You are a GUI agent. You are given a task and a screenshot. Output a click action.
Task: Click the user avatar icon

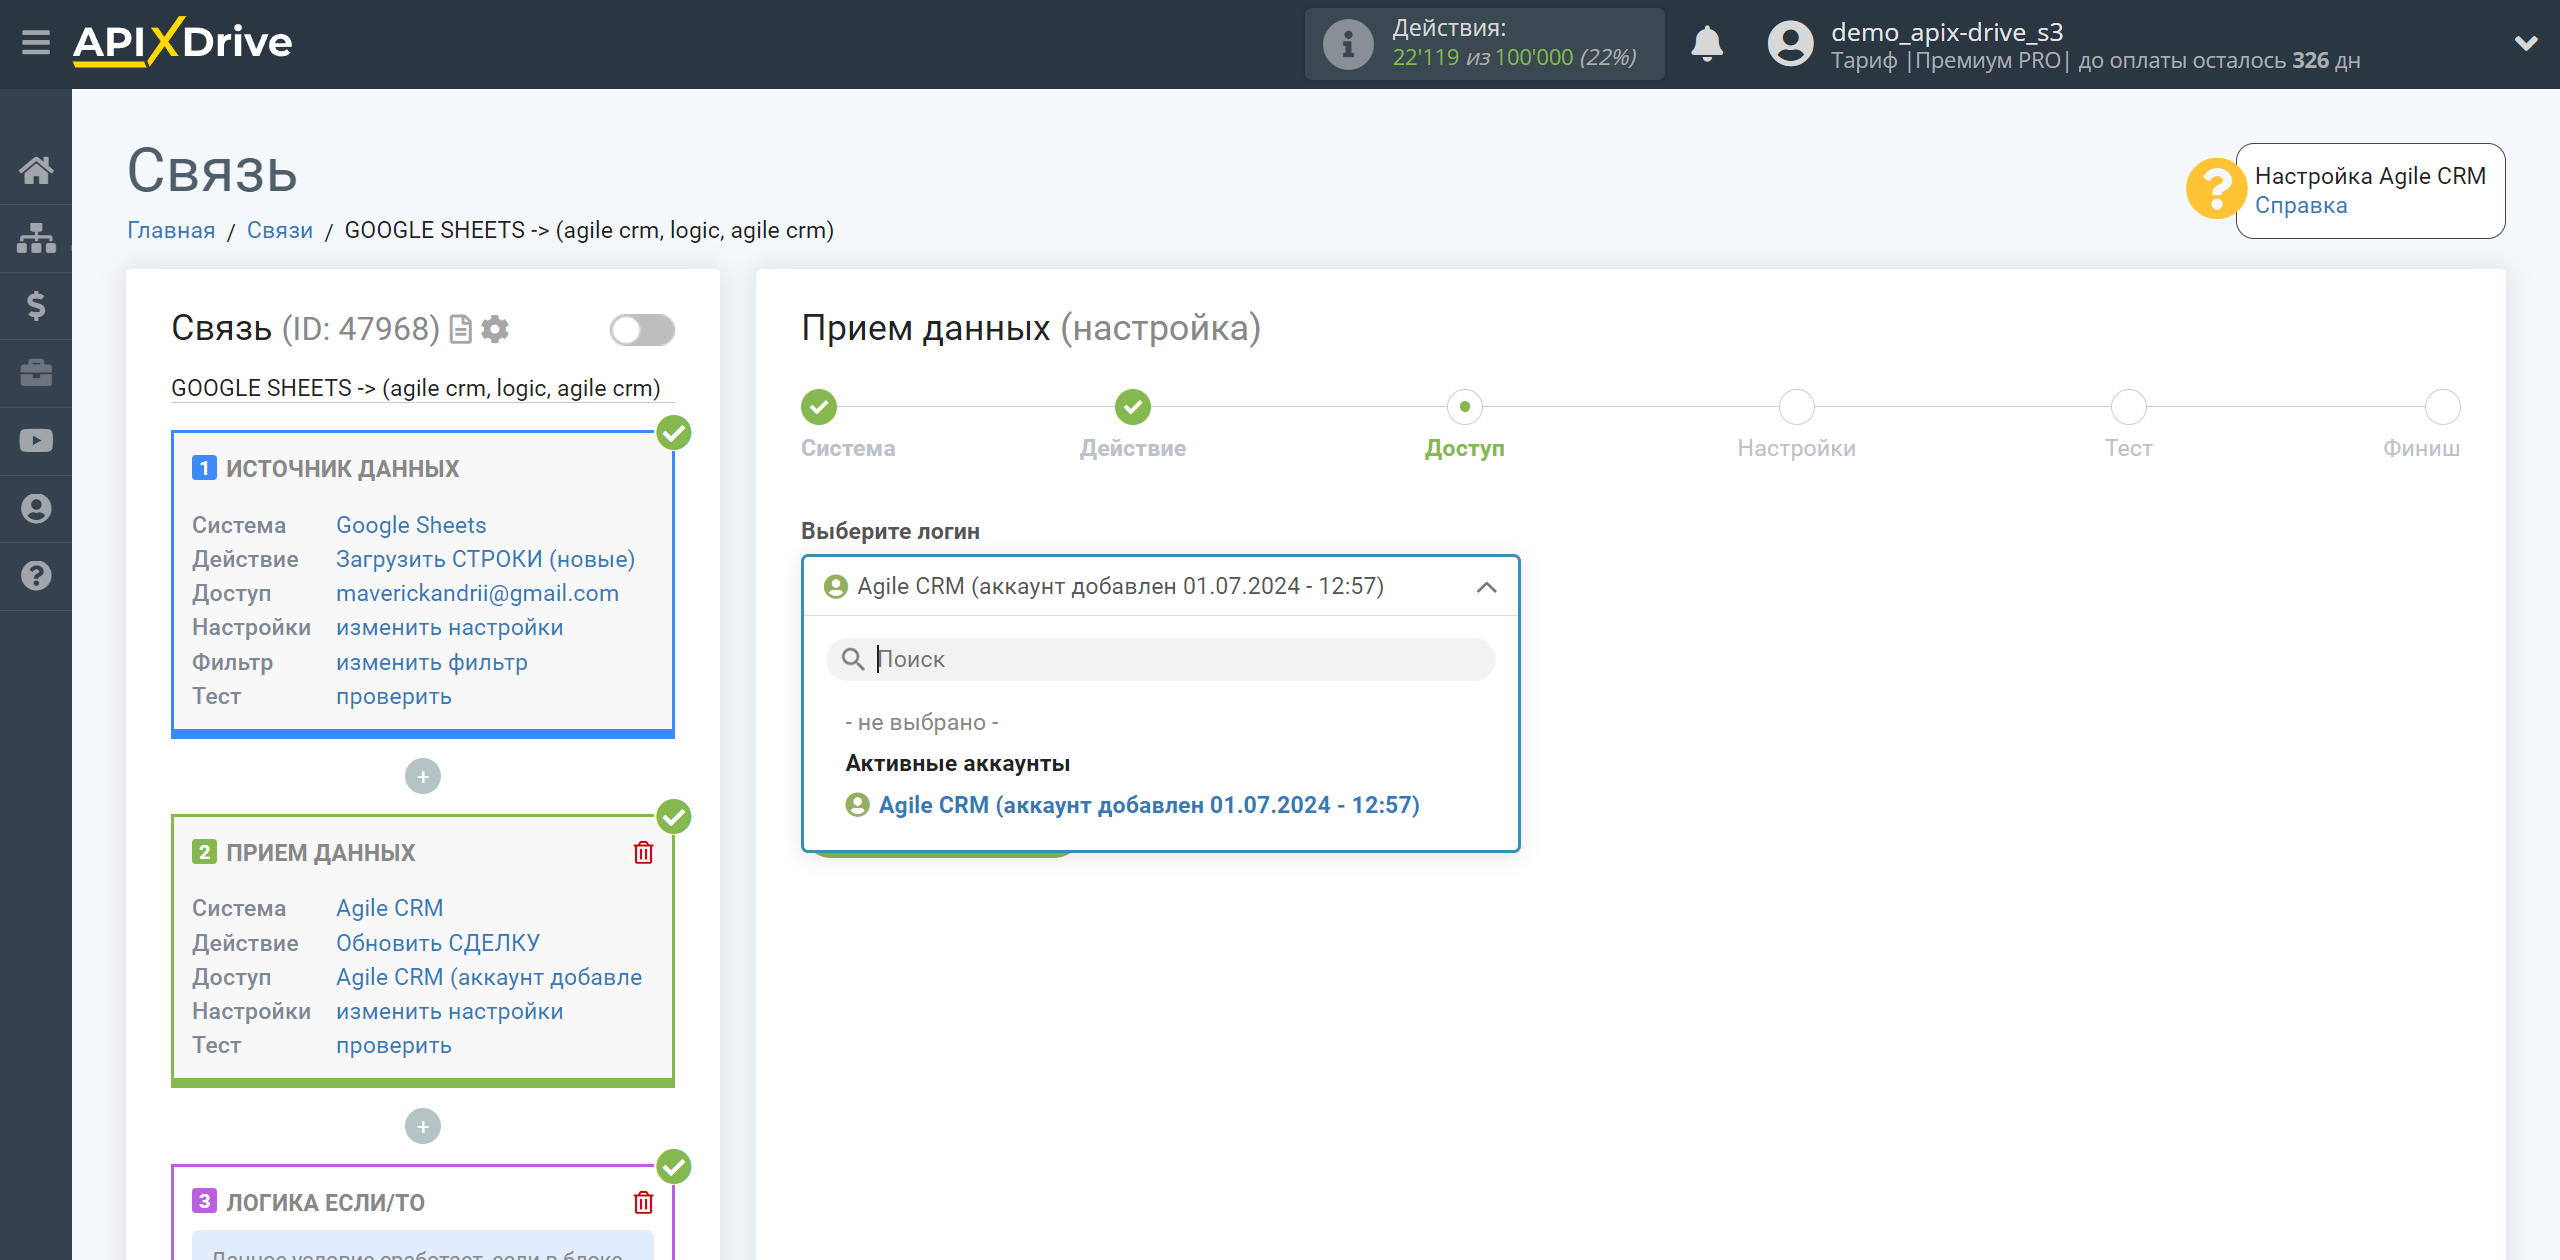[x=1789, y=44]
